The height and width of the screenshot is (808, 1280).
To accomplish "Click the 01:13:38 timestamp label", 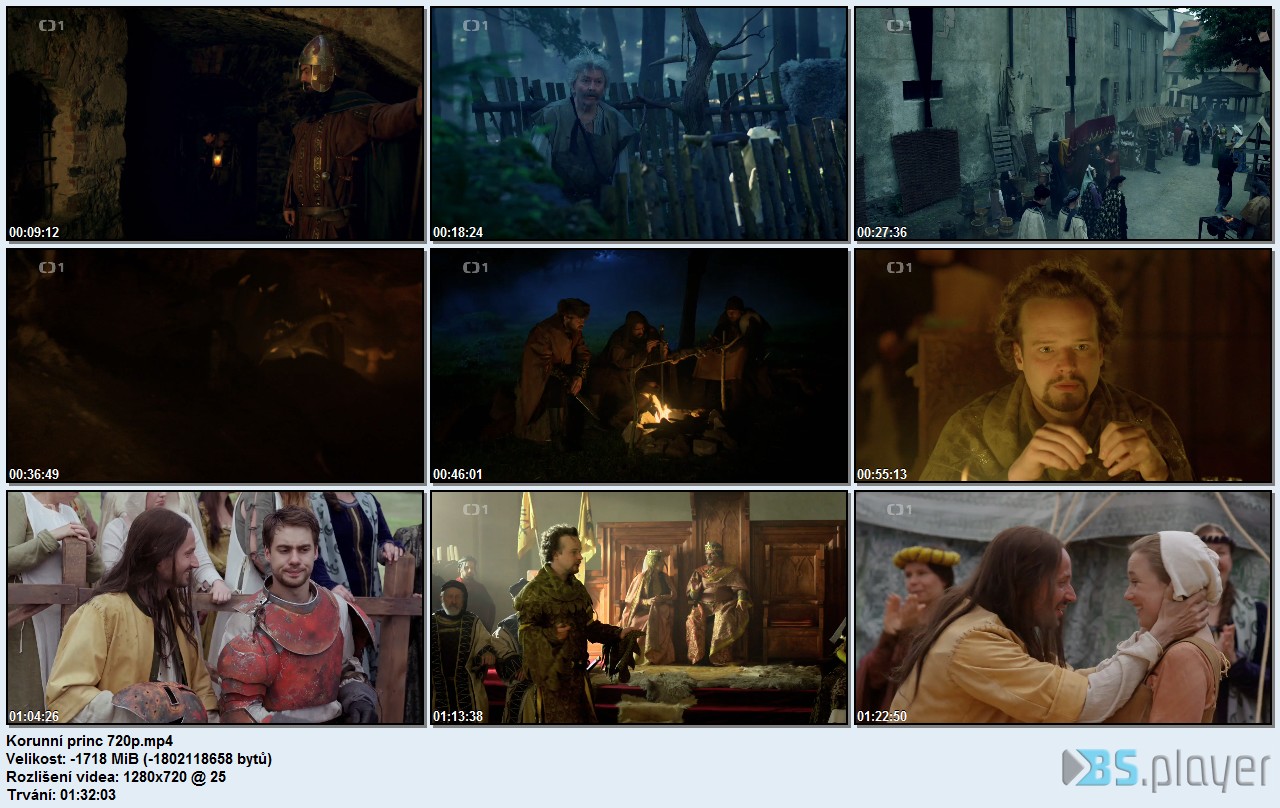I will (458, 716).
